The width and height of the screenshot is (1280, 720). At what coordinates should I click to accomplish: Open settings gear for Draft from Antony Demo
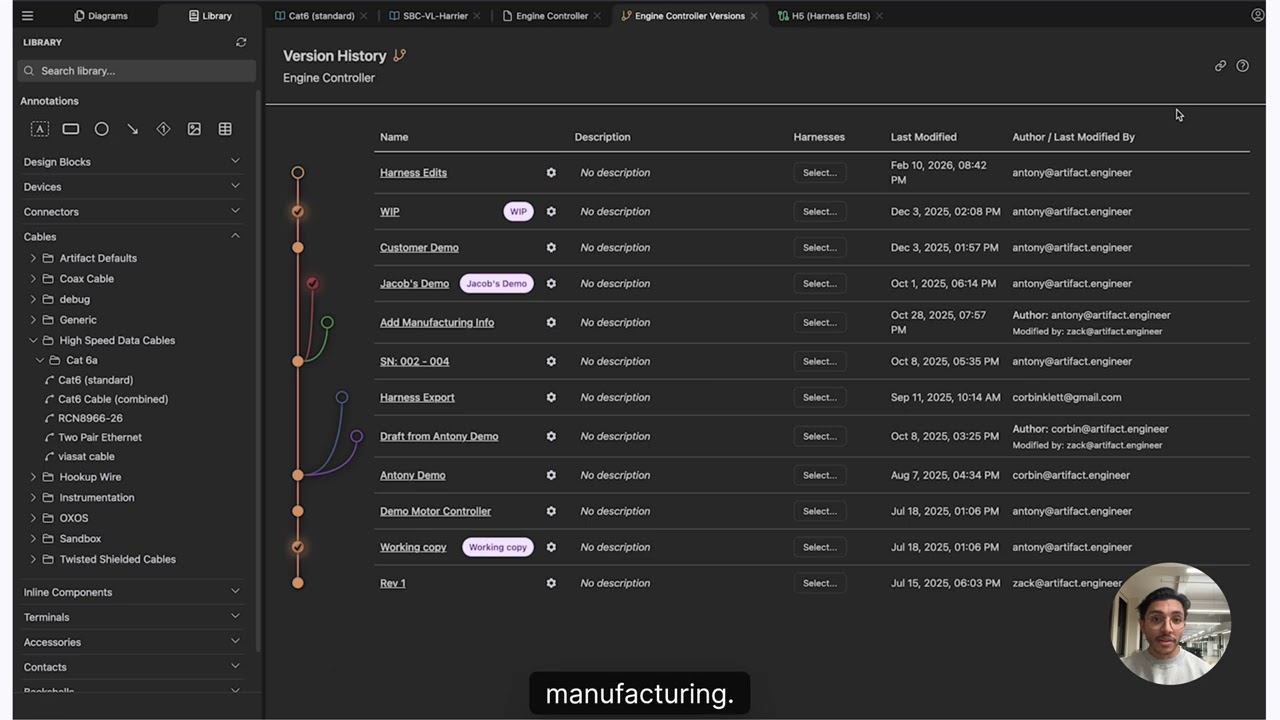(551, 437)
